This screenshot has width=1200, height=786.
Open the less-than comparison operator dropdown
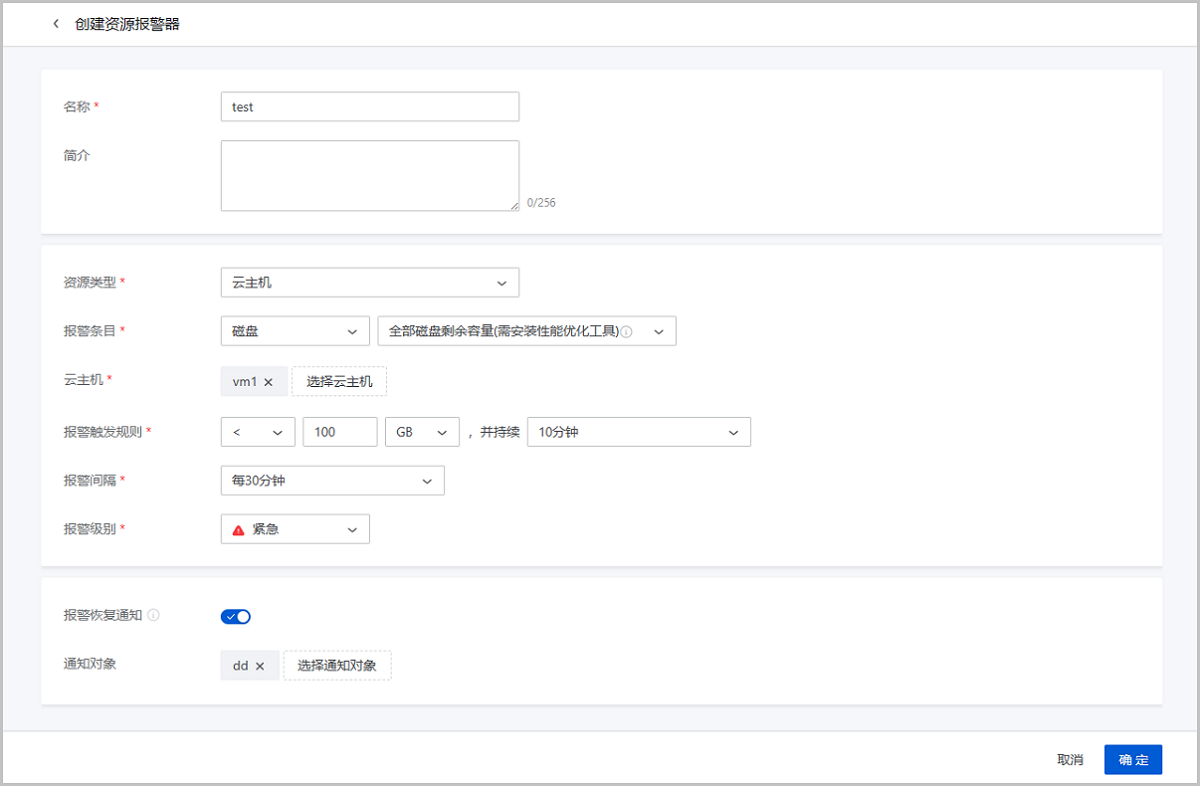[257, 432]
